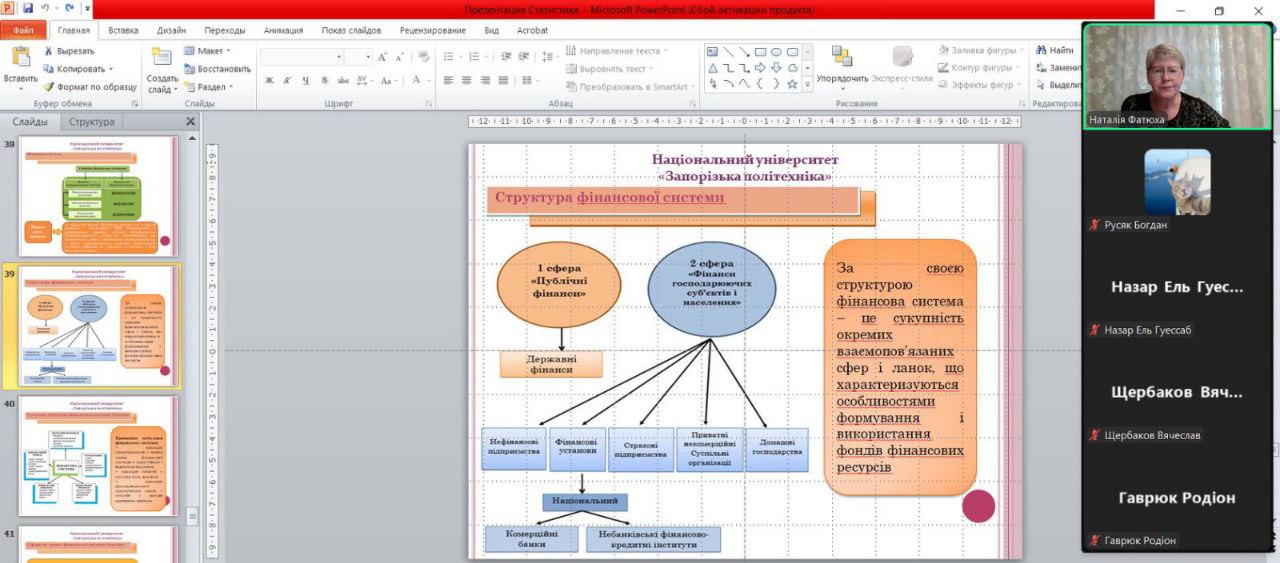Toggle underline formatting (Ч)

click(x=306, y=80)
